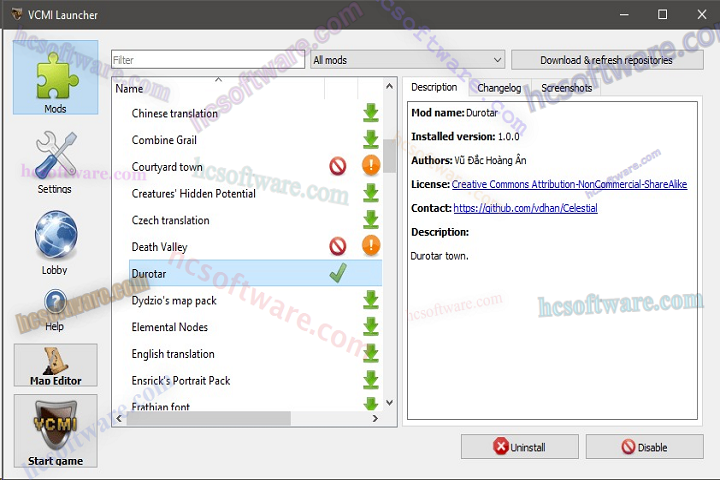Viewport: 720px width, 480px height.
Task: Click the mod list scroll up arrow
Action: (389, 86)
